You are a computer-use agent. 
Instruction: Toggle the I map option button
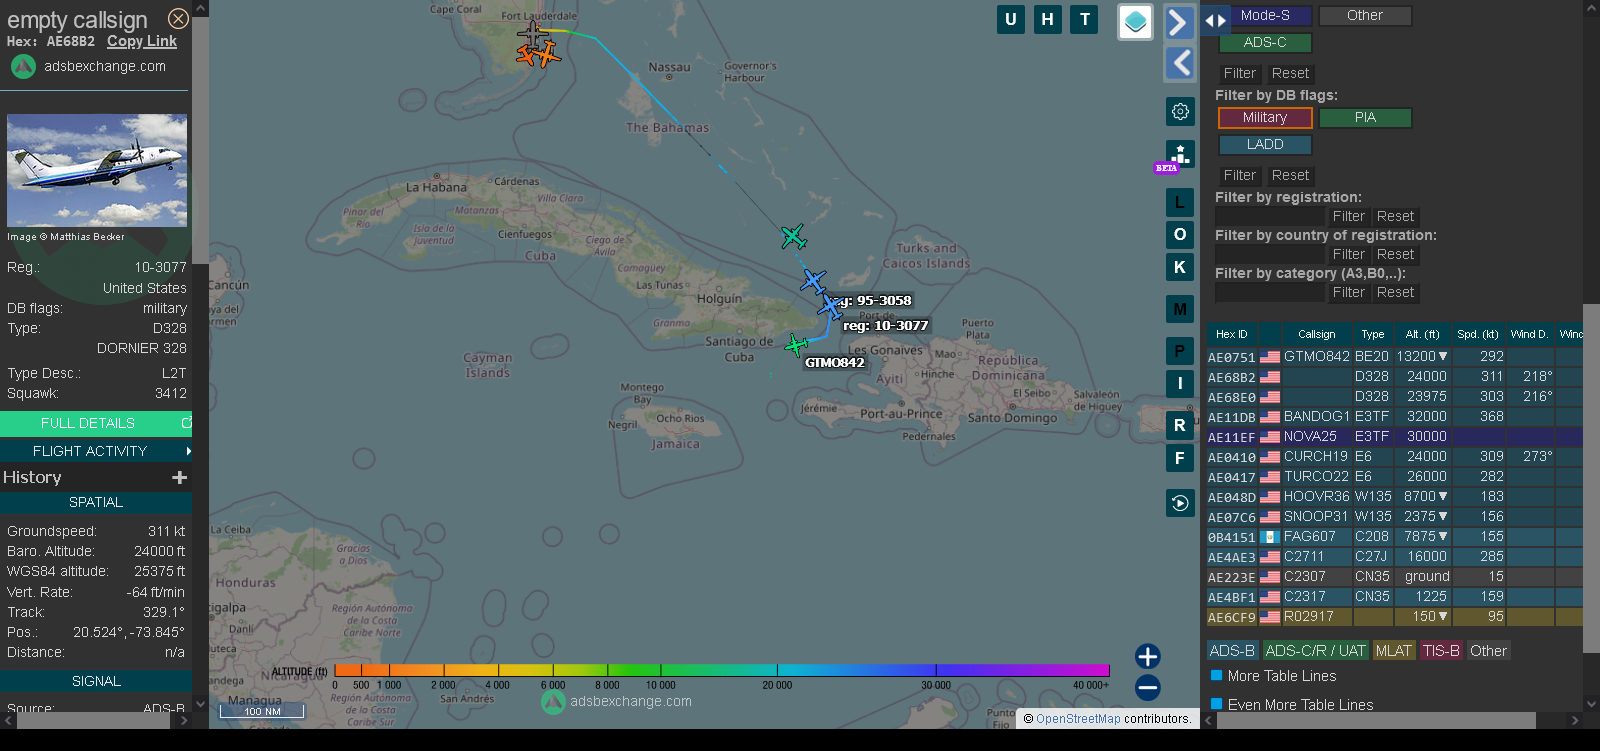pyautogui.click(x=1180, y=383)
